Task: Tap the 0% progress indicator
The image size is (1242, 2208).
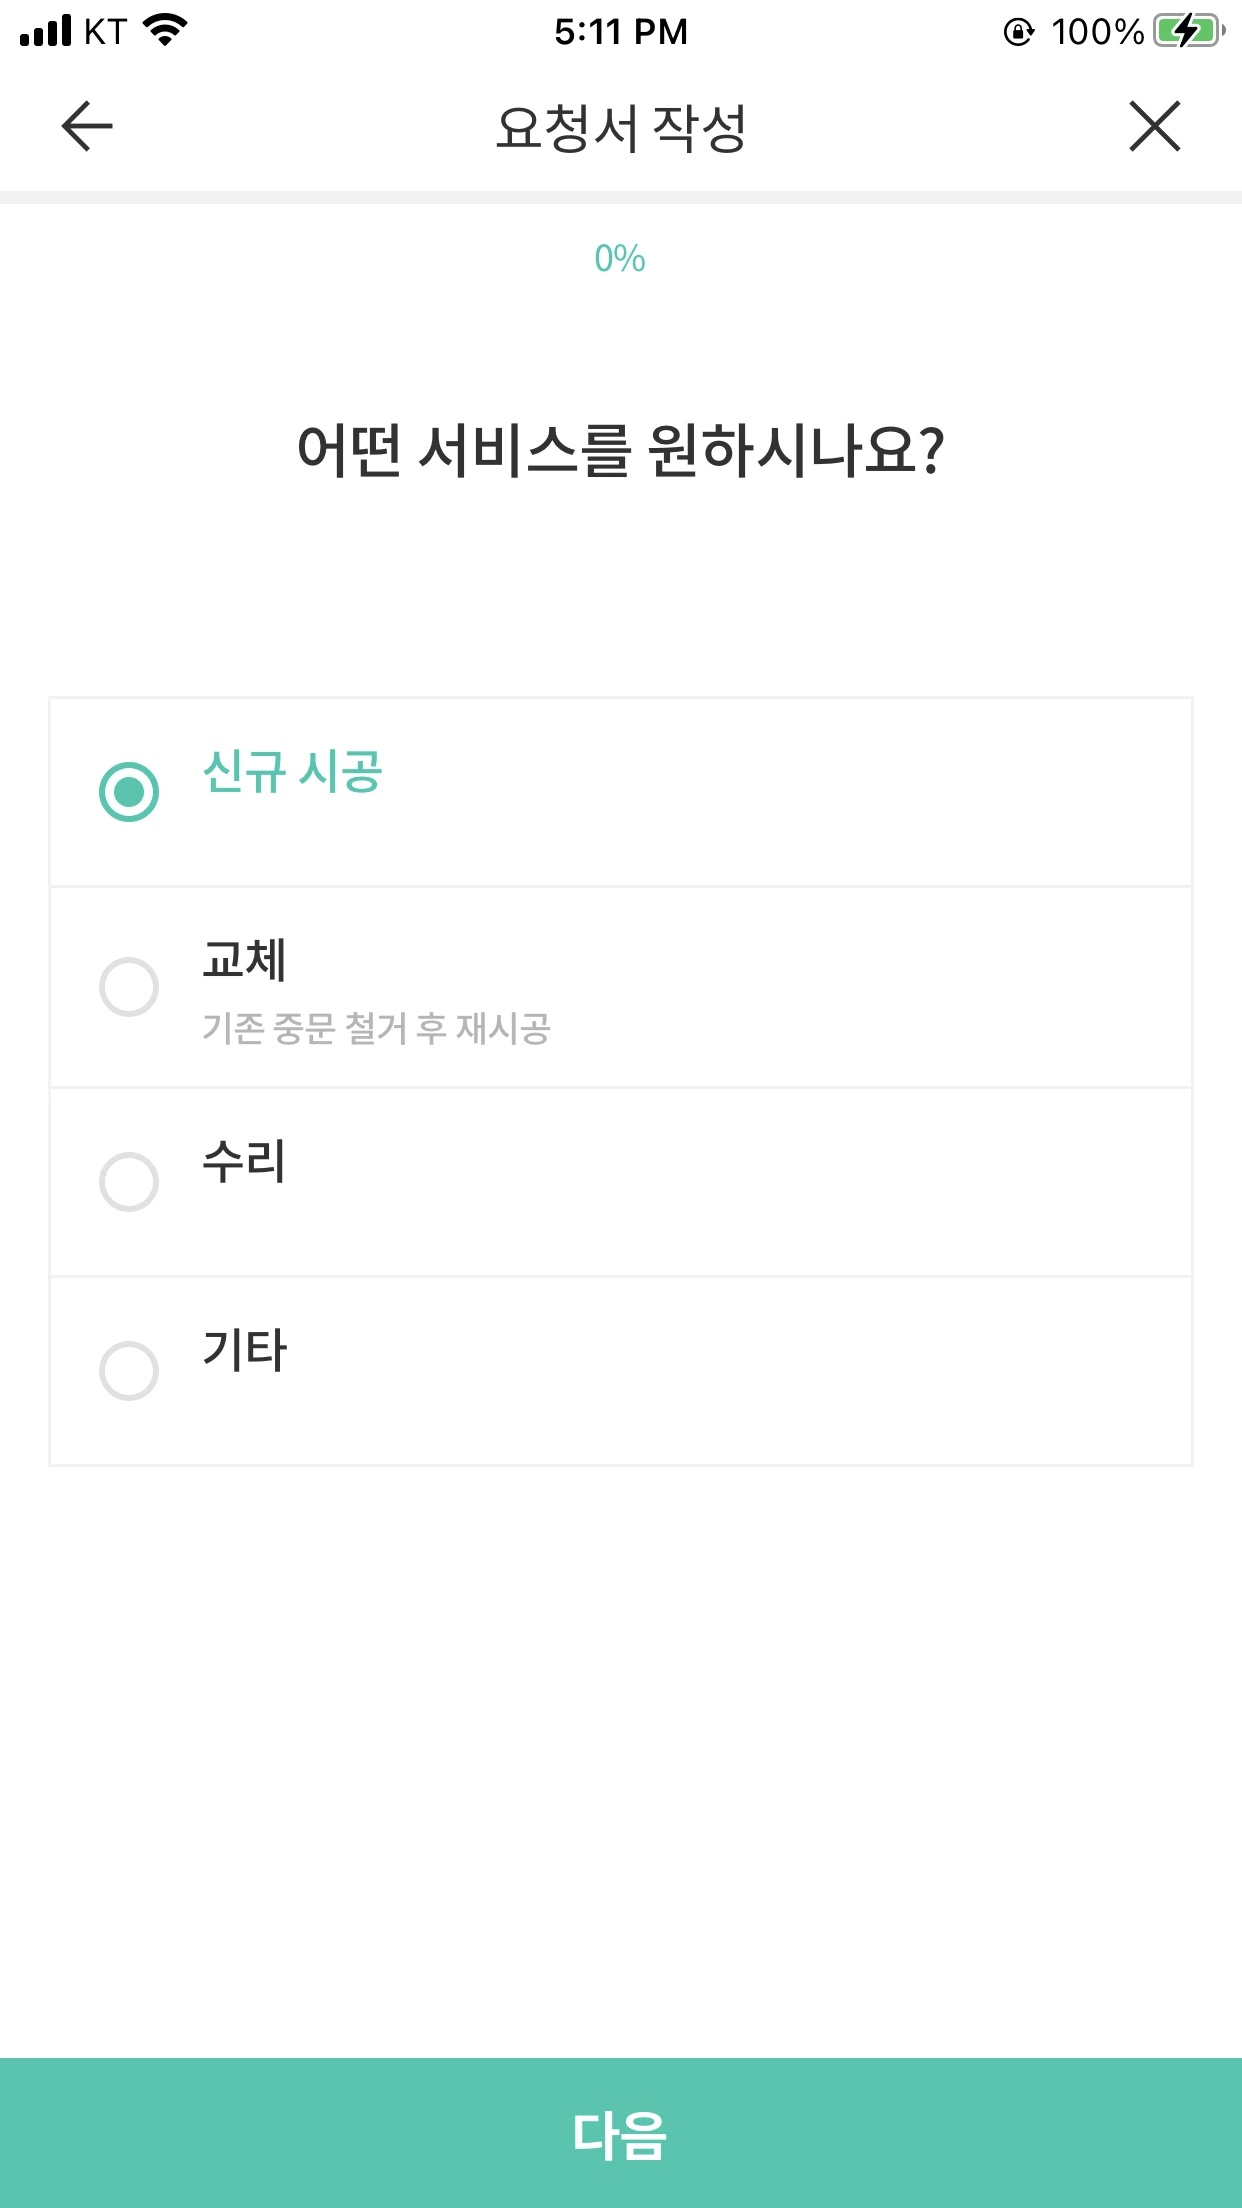Action: coord(620,259)
